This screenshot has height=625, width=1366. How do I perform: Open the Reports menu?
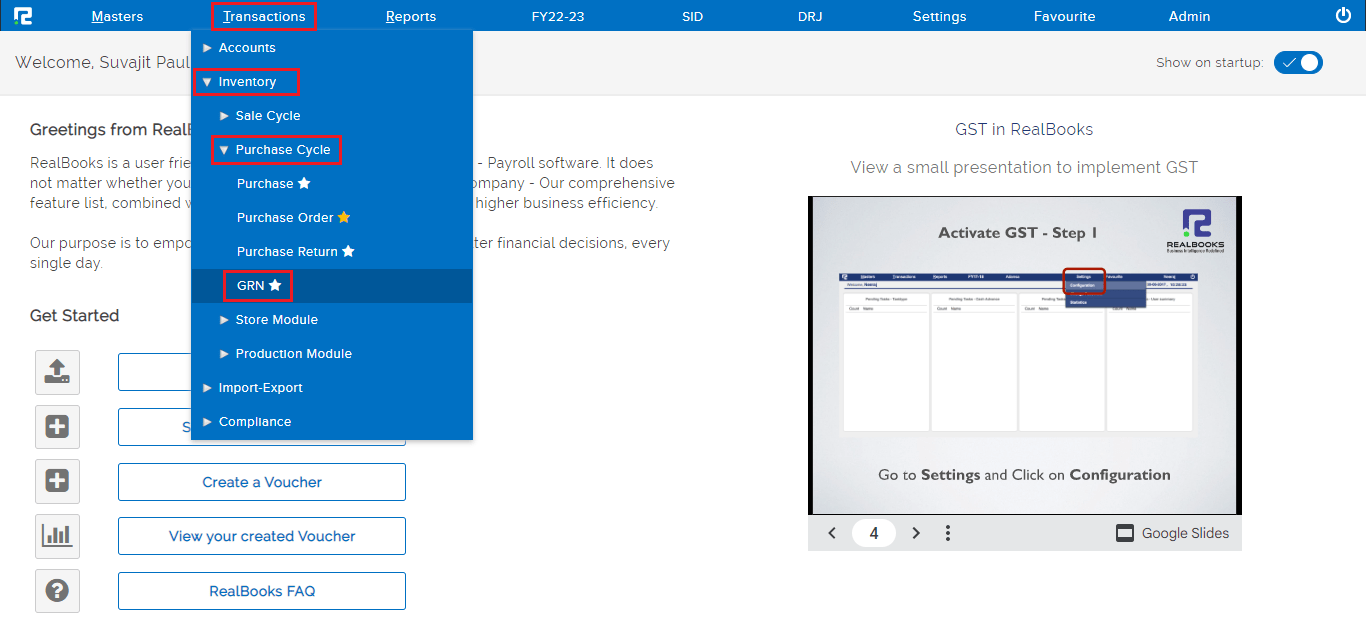(411, 16)
